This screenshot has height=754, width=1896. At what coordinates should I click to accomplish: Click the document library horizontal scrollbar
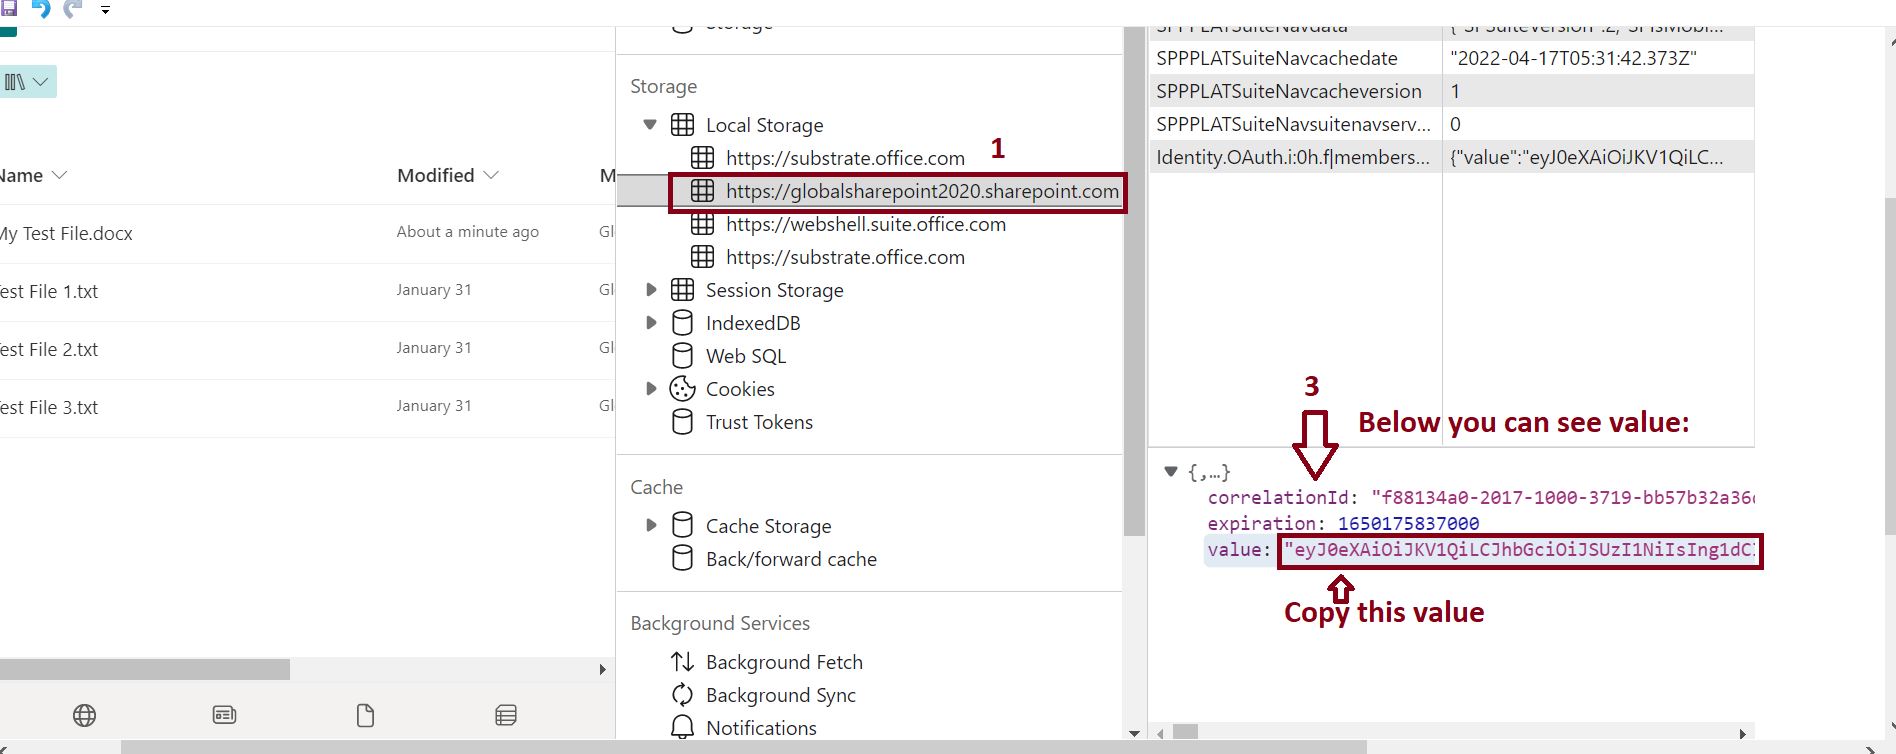pyautogui.click(x=145, y=669)
